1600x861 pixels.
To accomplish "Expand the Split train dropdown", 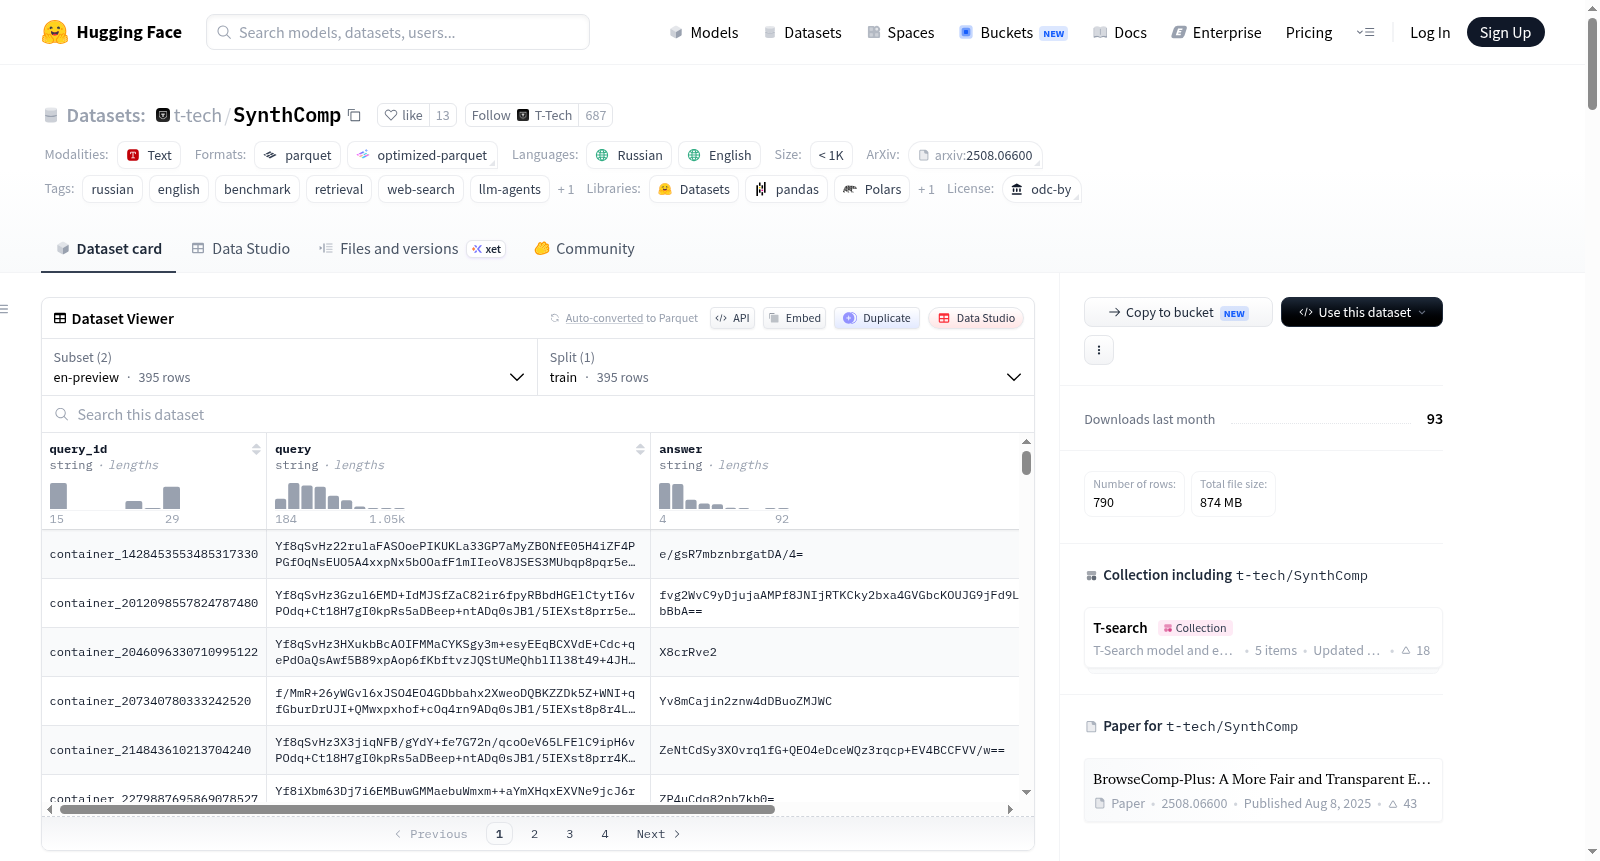I will pos(786,367).
